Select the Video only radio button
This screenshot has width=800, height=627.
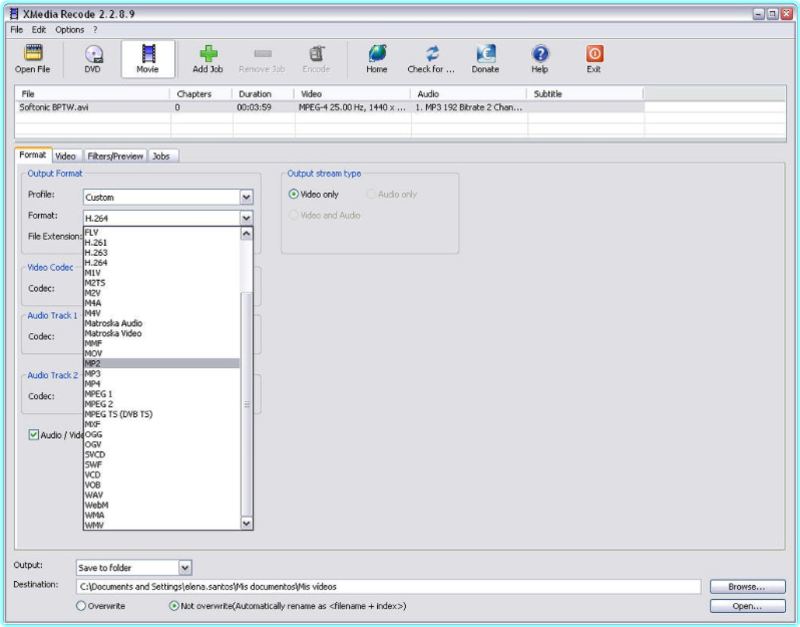(293, 194)
